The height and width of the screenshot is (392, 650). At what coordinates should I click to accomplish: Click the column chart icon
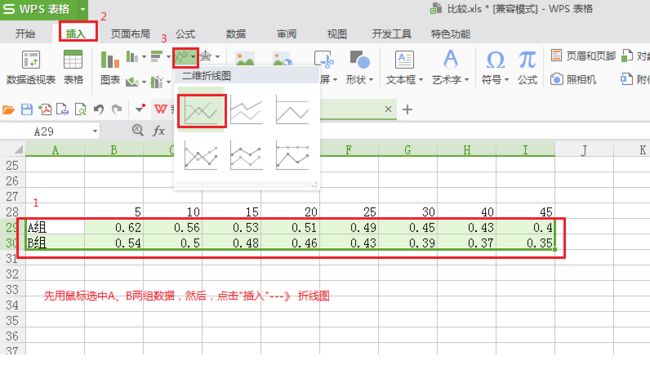click(x=132, y=56)
